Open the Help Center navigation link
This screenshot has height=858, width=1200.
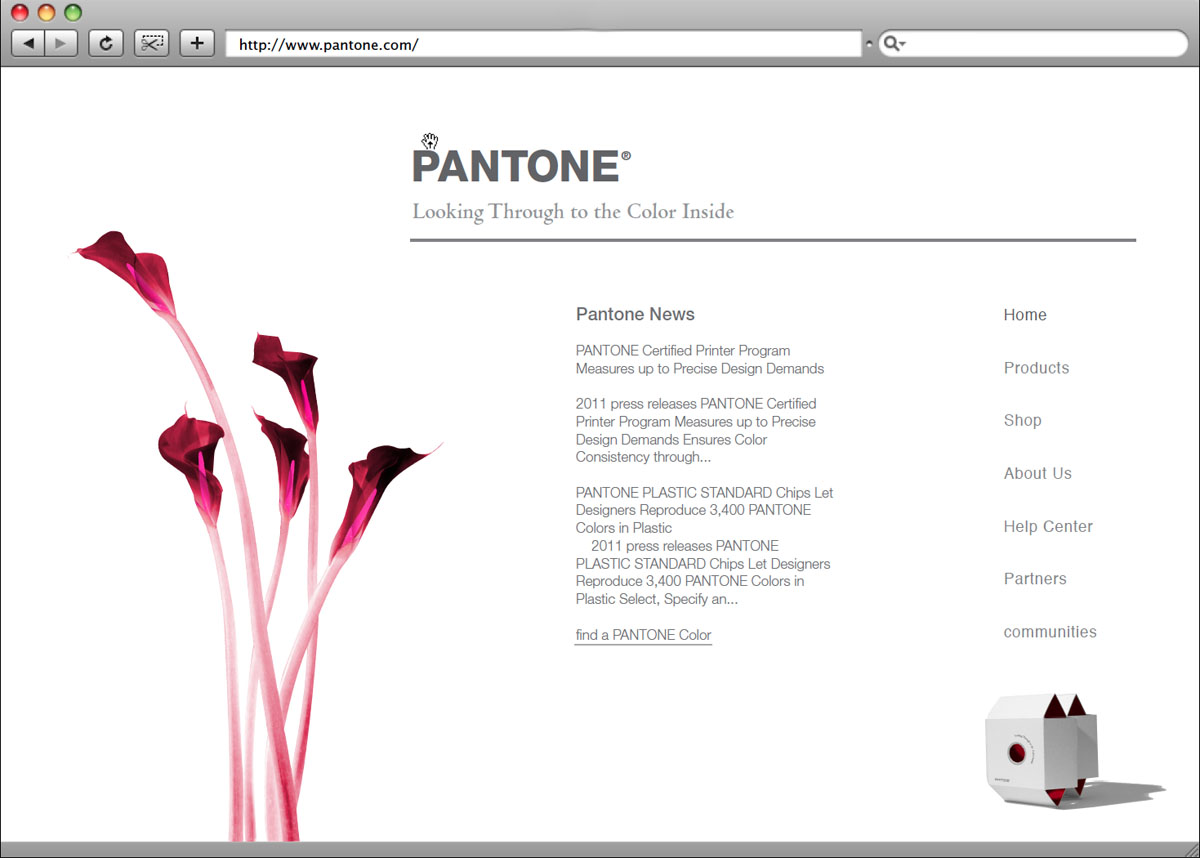pyautogui.click(x=1048, y=526)
